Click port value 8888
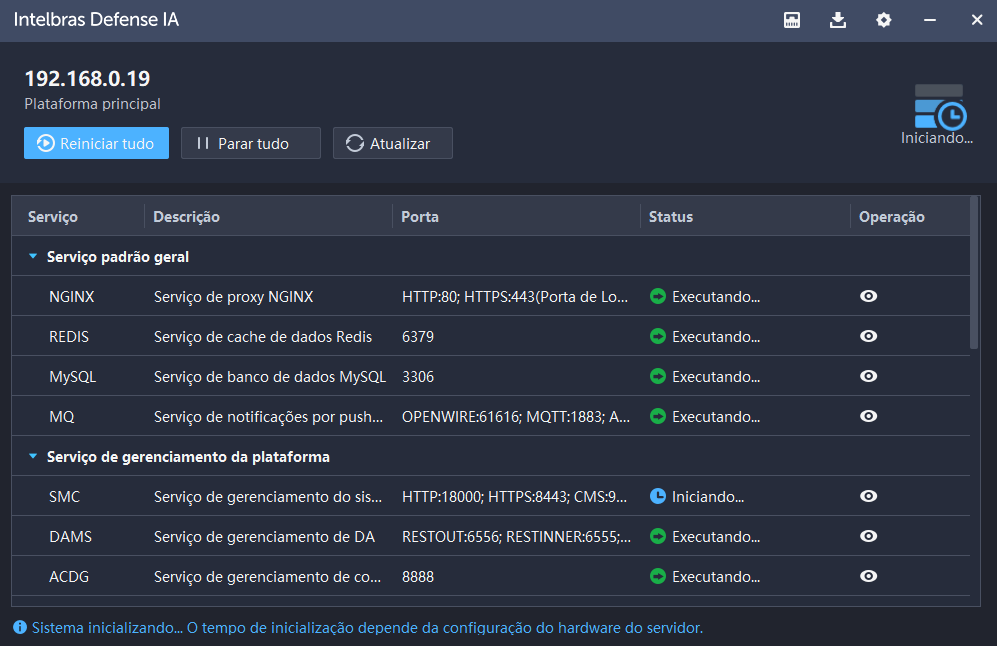Viewport: 997px width, 646px height. [418, 577]
